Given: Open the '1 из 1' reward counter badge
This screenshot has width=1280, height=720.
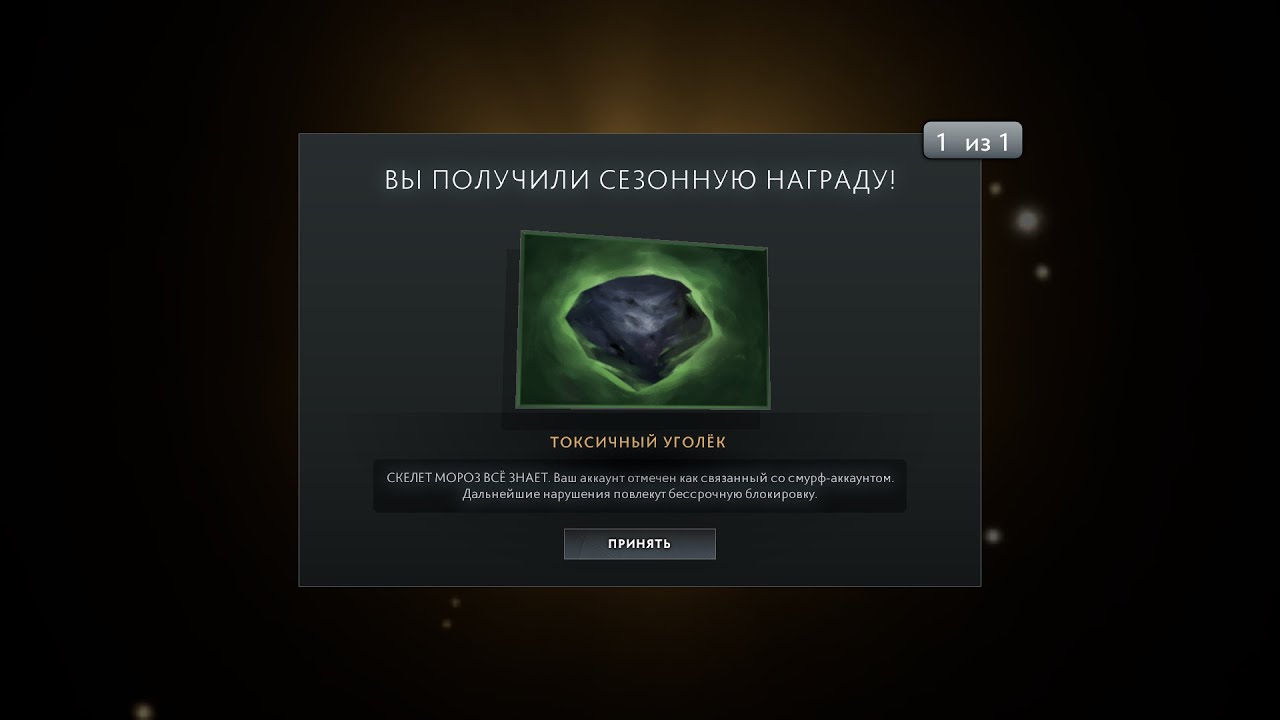Looking at the screenshot, I should tap(973, 142).
